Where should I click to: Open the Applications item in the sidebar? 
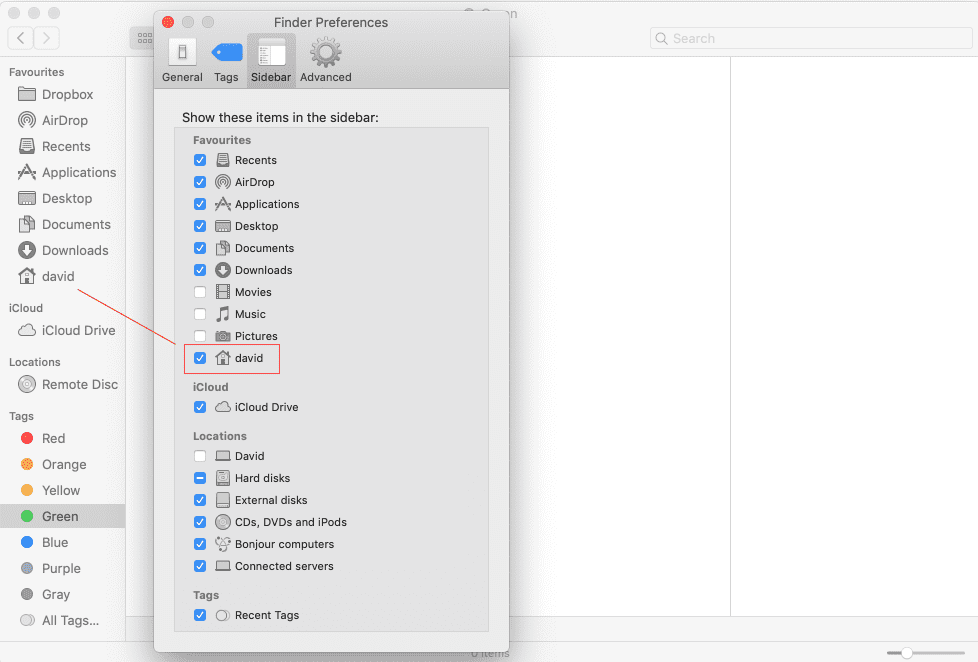(75, 172)
